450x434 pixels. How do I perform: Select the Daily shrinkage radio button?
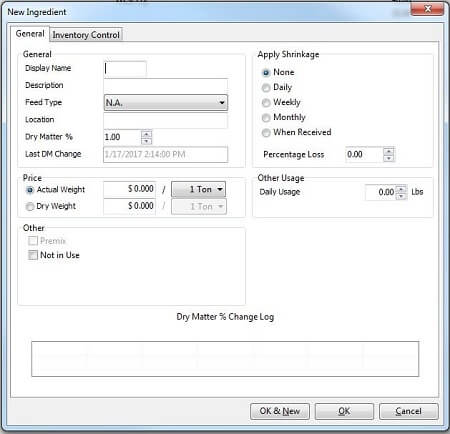point(266,88)
